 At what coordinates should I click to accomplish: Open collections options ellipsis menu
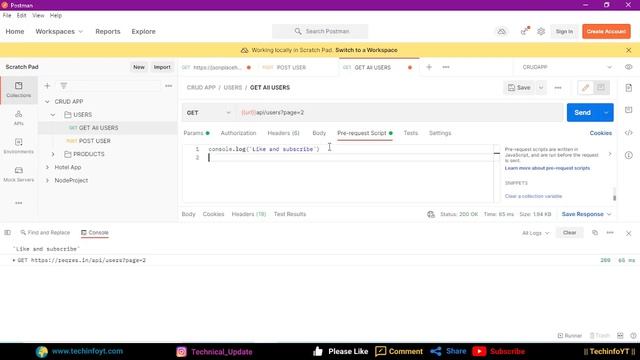pyautogui.click(x=169, y=86)
